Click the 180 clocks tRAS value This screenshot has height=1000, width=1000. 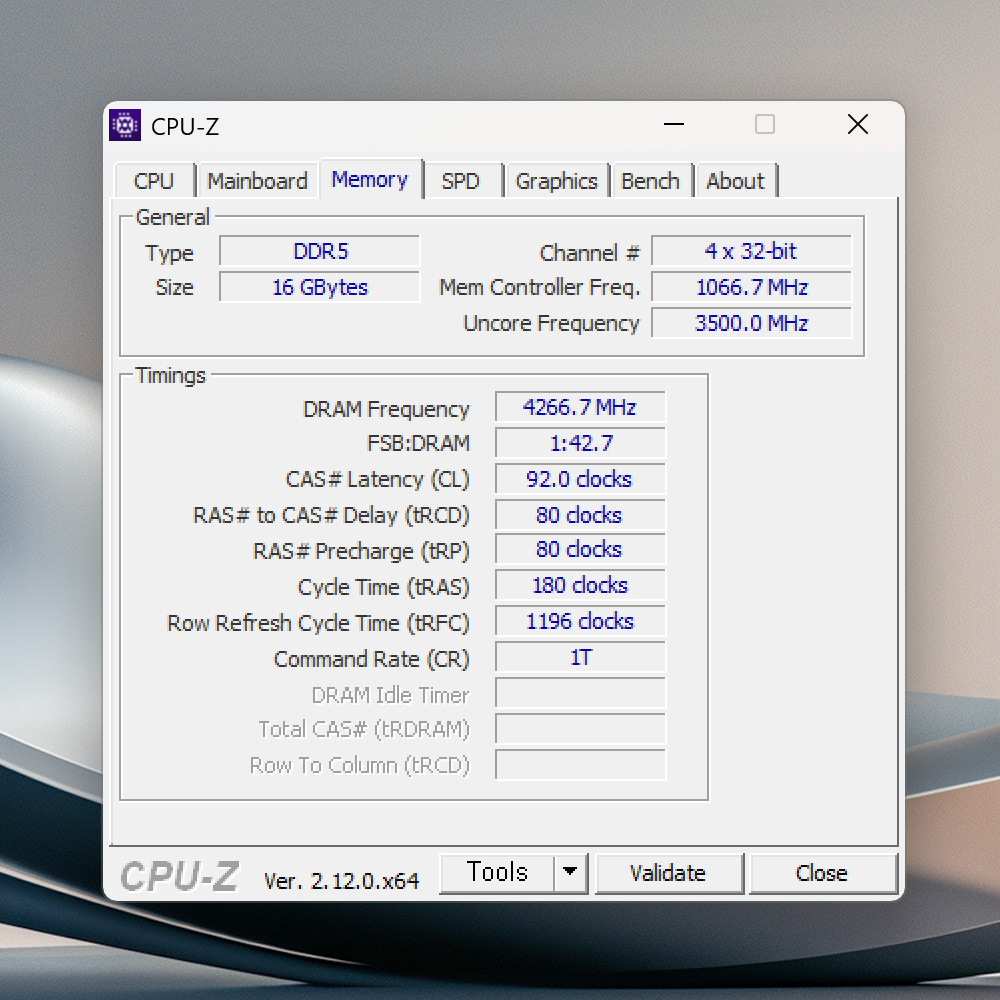click(x=580, y=585)
